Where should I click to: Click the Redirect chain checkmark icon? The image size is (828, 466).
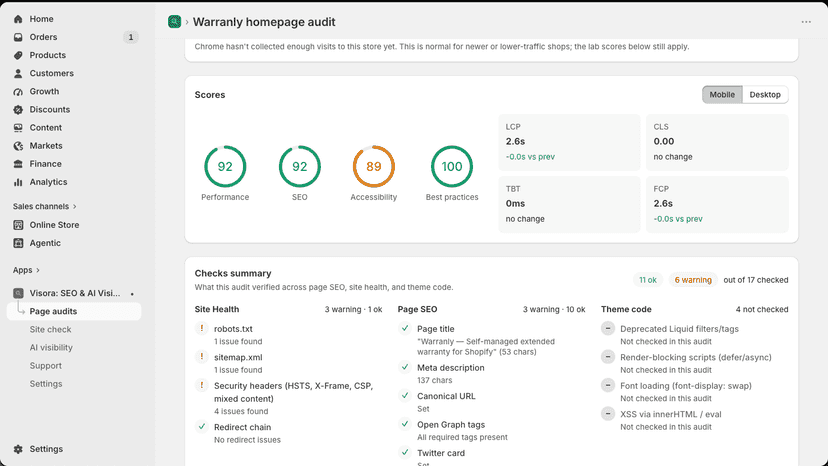pyautogui.click(x=202, y=426)
